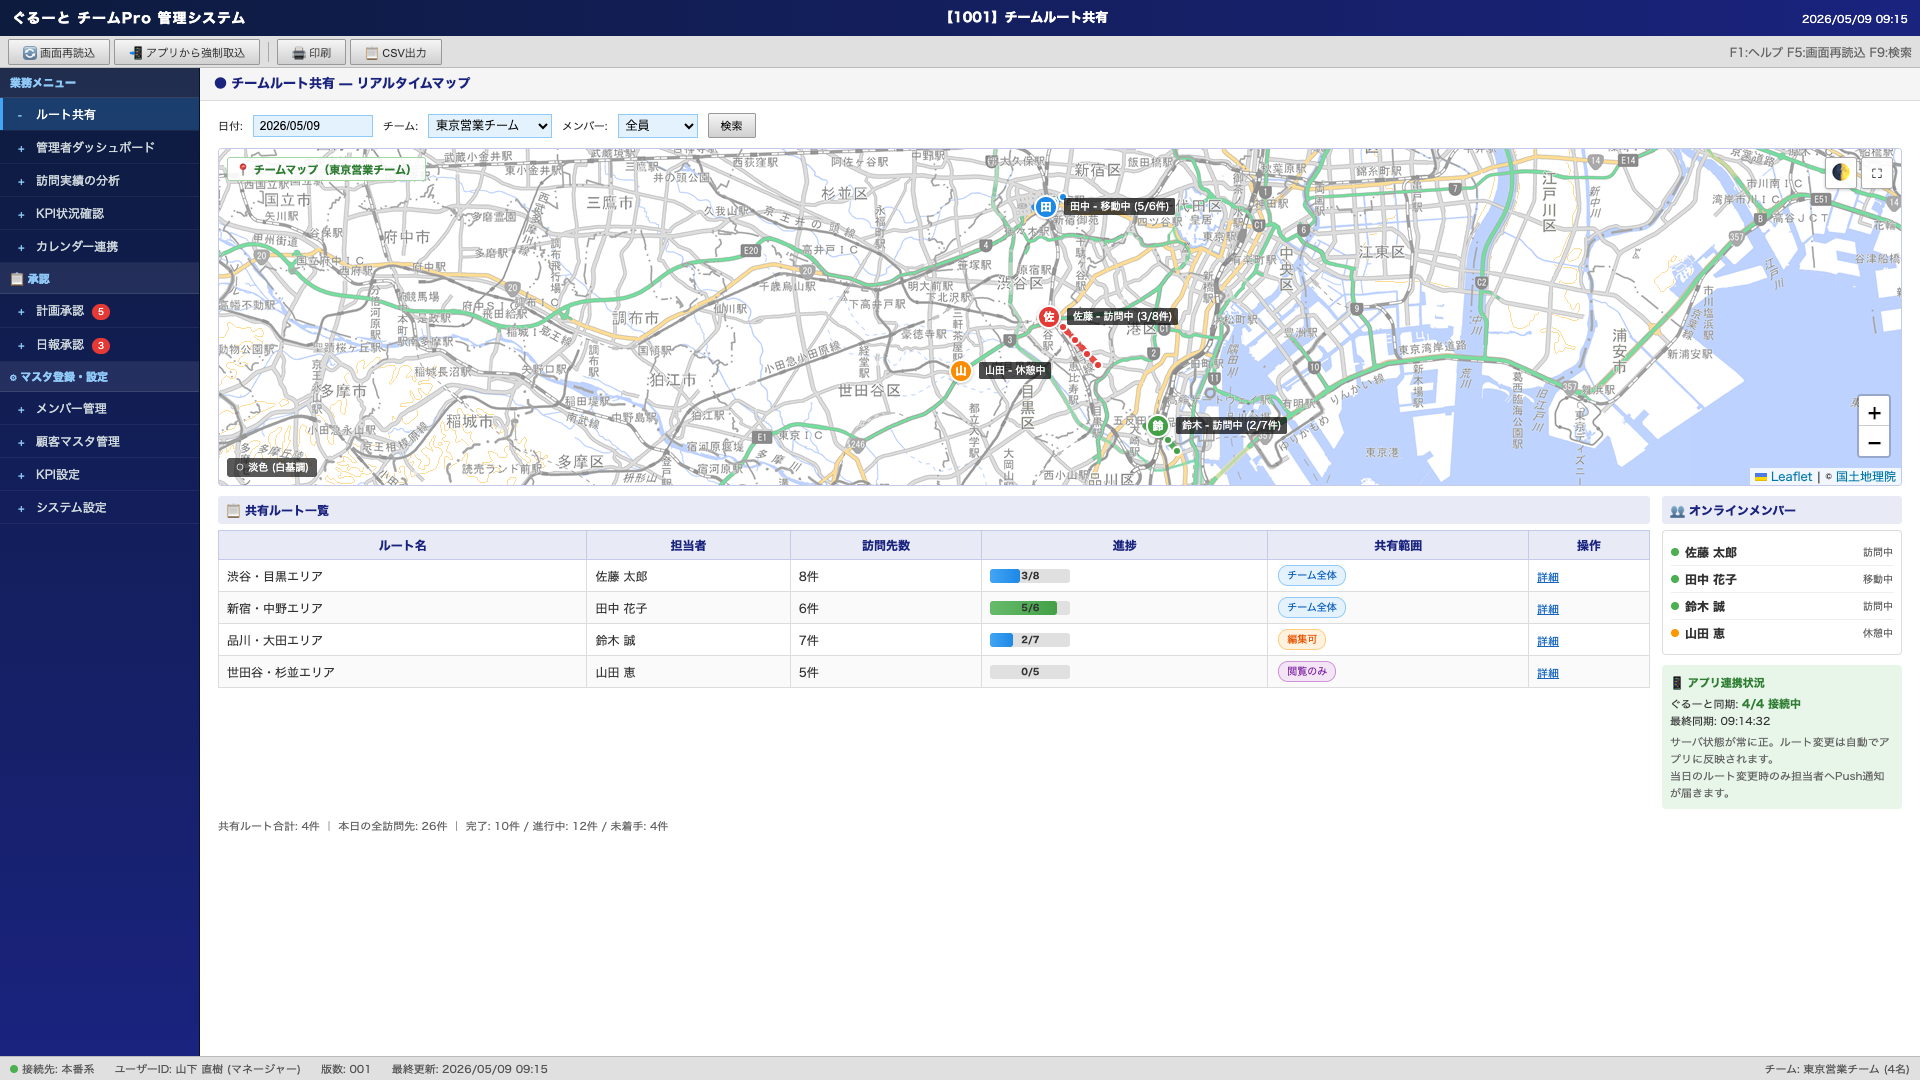Open 詳細 link for 品川・大田エリア
This screenshot has width=1920, height=1080.
point(1548,642)
